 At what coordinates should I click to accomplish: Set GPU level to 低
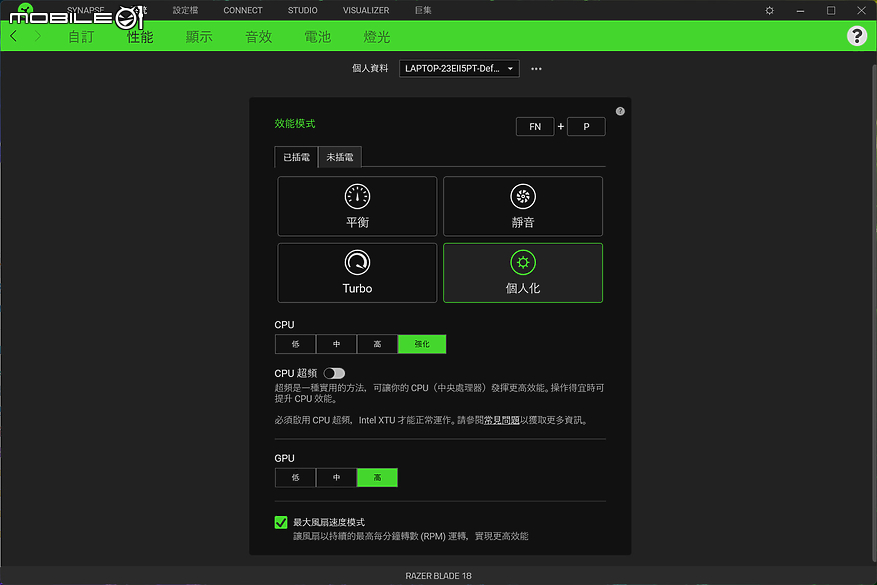click(295, 478)
